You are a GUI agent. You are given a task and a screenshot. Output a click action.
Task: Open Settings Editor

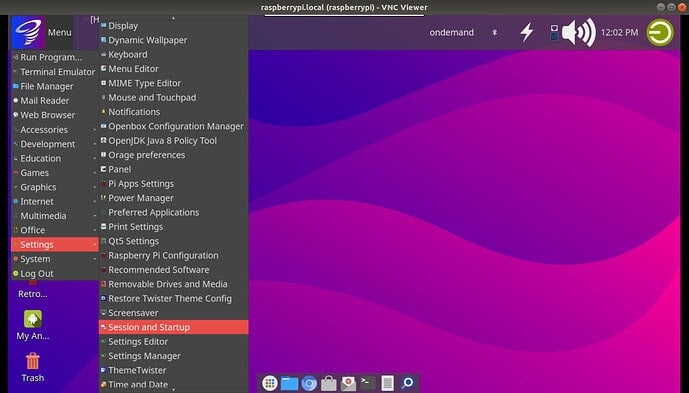coord(174,342)
